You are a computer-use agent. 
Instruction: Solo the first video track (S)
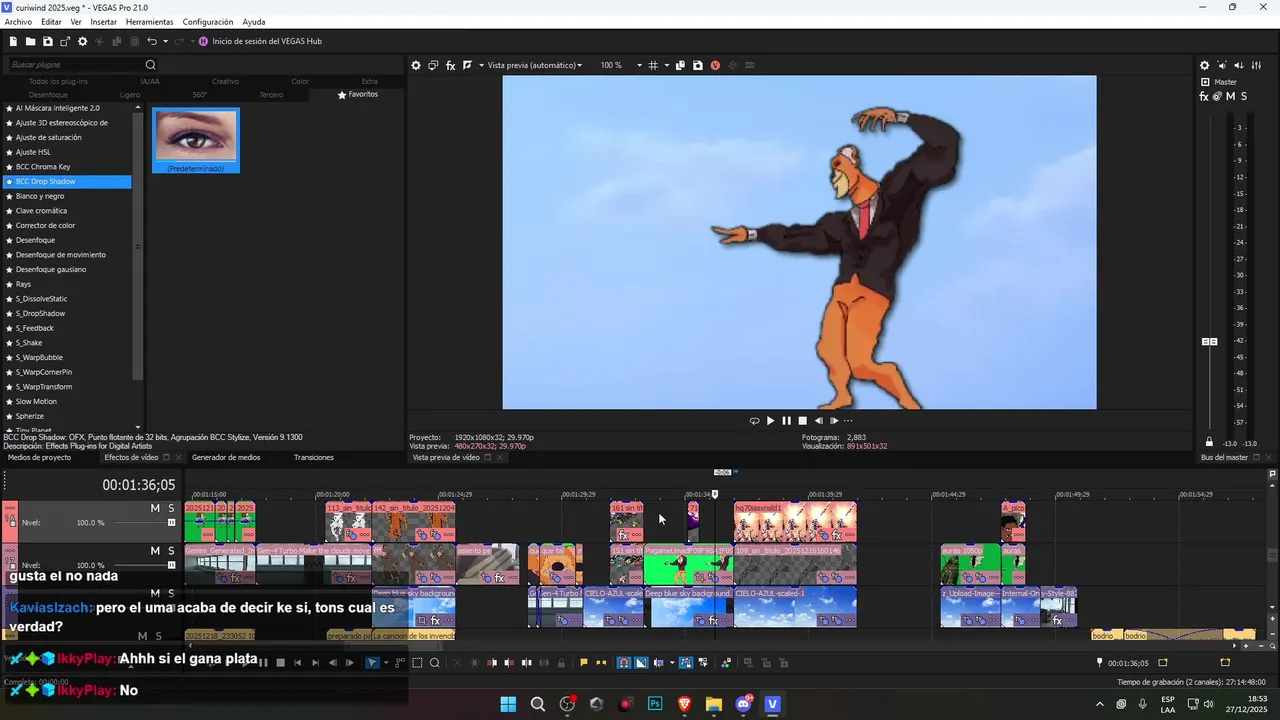pyautogui.click(x=171, y=508)
